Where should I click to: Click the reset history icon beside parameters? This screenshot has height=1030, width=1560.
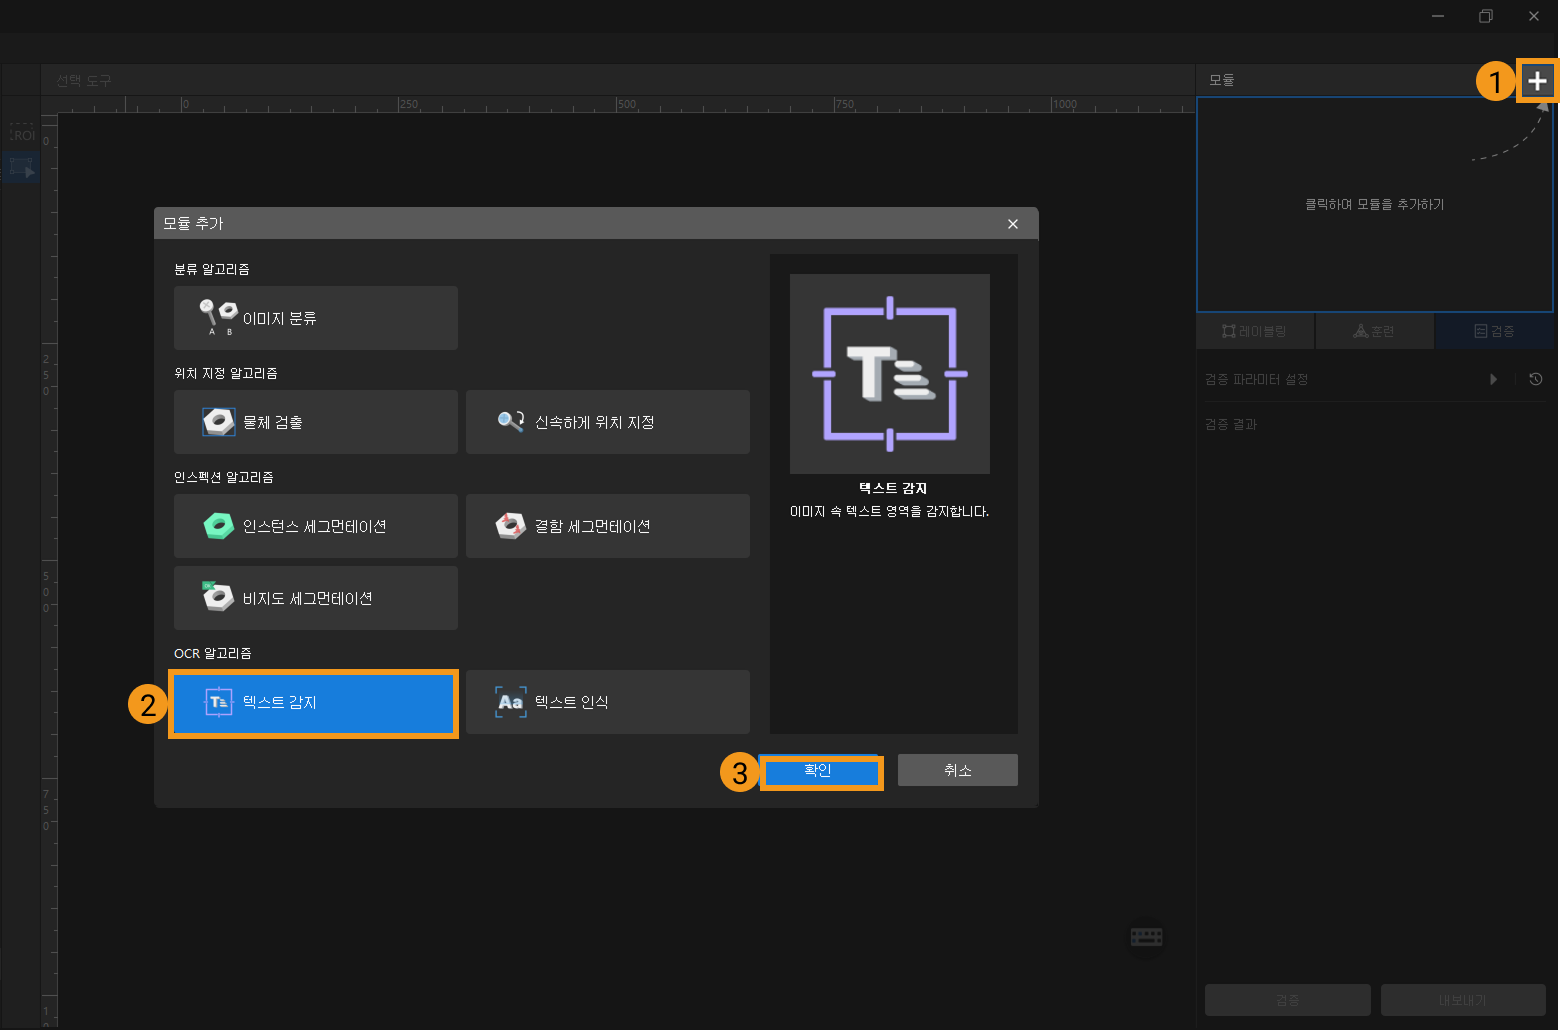[1536, 380]
